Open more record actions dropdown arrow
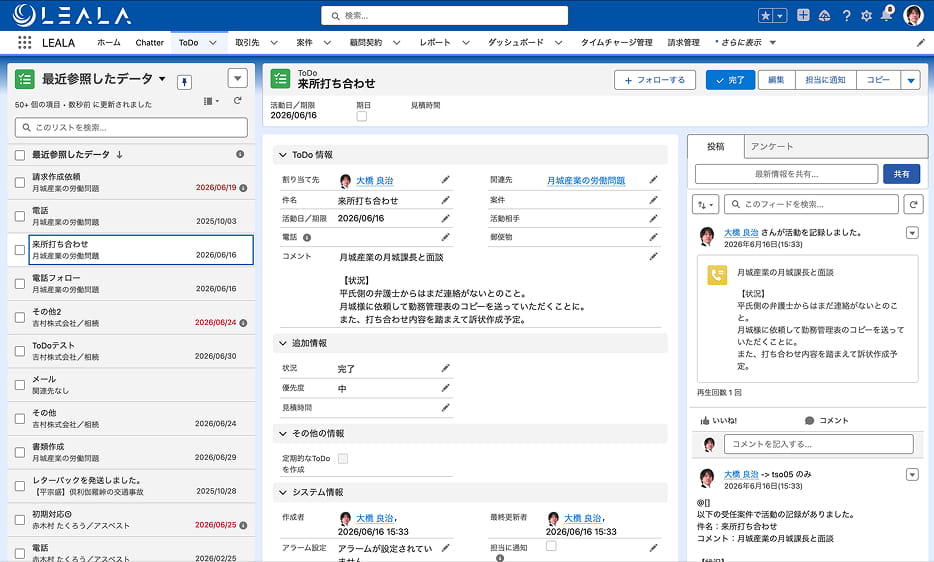This screenshot has width=934, height=562. [911, 80]
